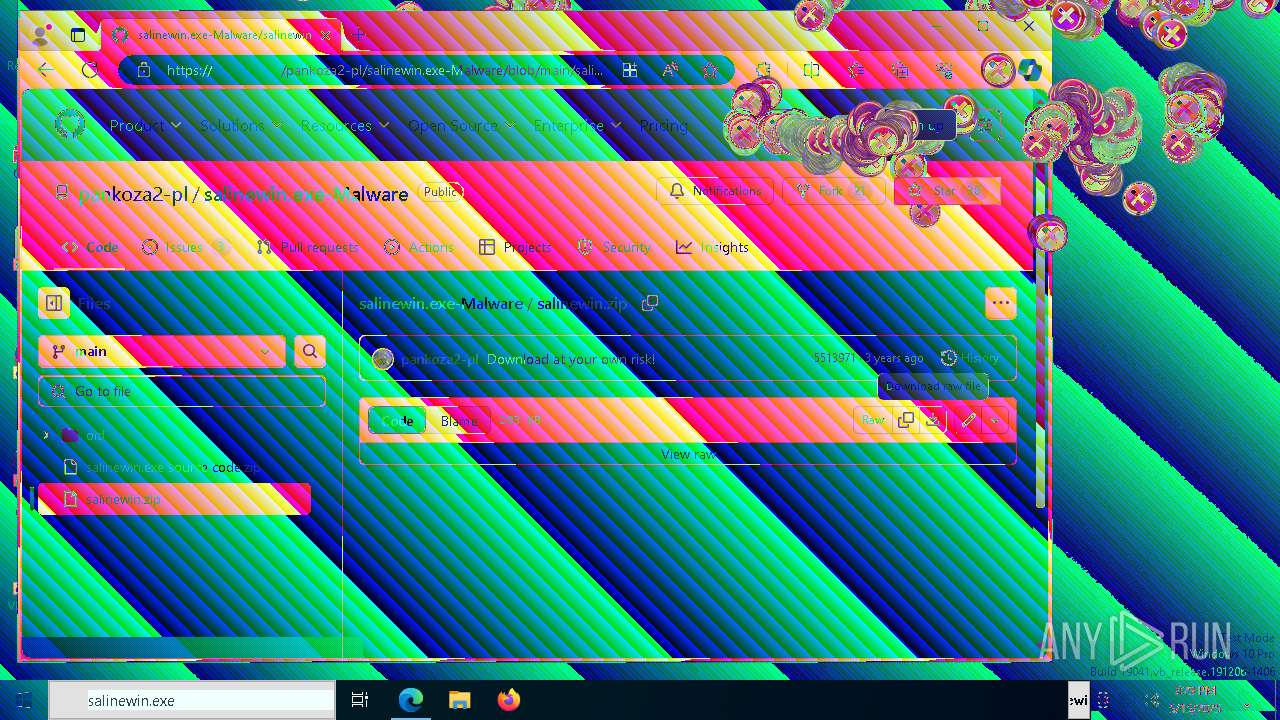
Task: Expand the Product menu
Action: [x=145, y=125]
